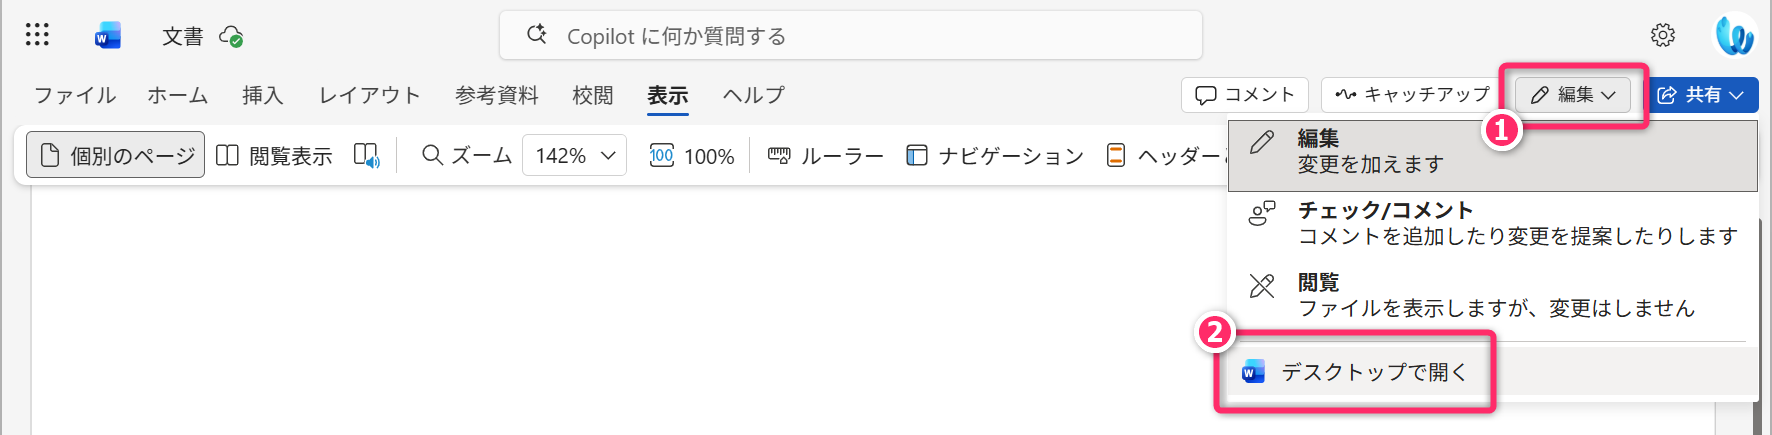Launch Immersive Reader book icon
This screenshot has width=1772, height=435.
tap(366, 156)
